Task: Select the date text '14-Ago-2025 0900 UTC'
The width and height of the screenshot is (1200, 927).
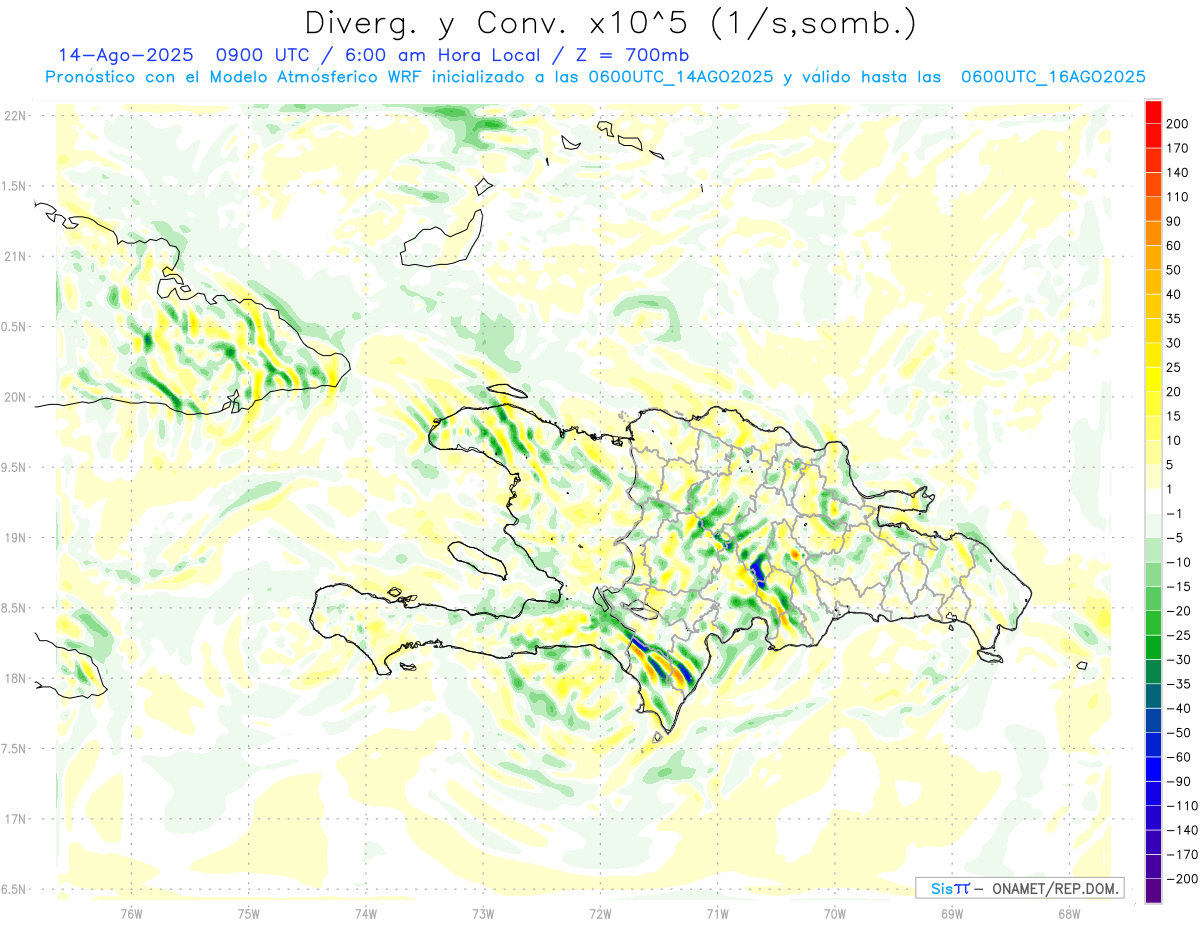Action: pos(184,55)
